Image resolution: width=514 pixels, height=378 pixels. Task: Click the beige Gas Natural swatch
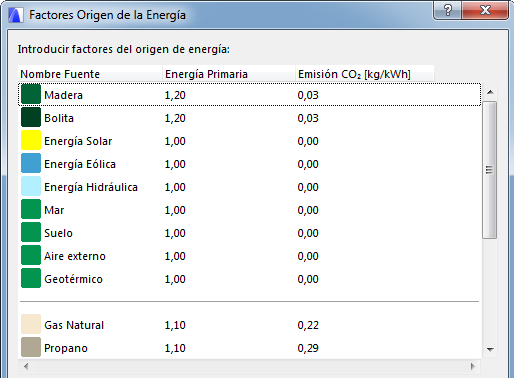pyautogui.click(x=31, y=324)
